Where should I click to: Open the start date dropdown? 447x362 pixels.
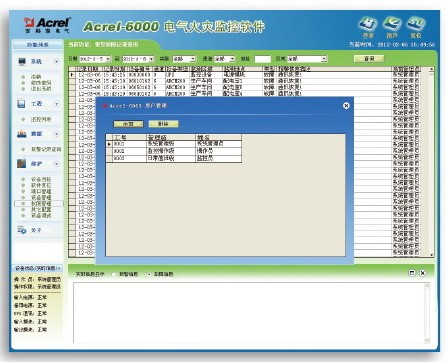point(107,59)
